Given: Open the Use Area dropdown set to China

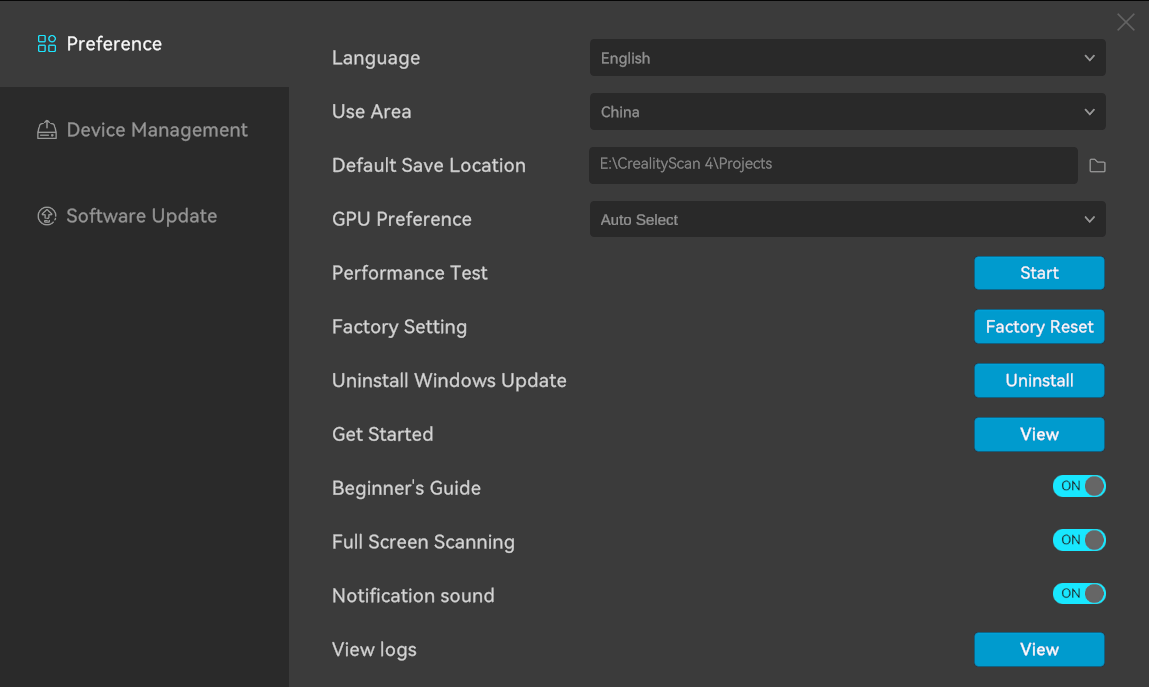Looking at the screenshot, I should [847, 112].
